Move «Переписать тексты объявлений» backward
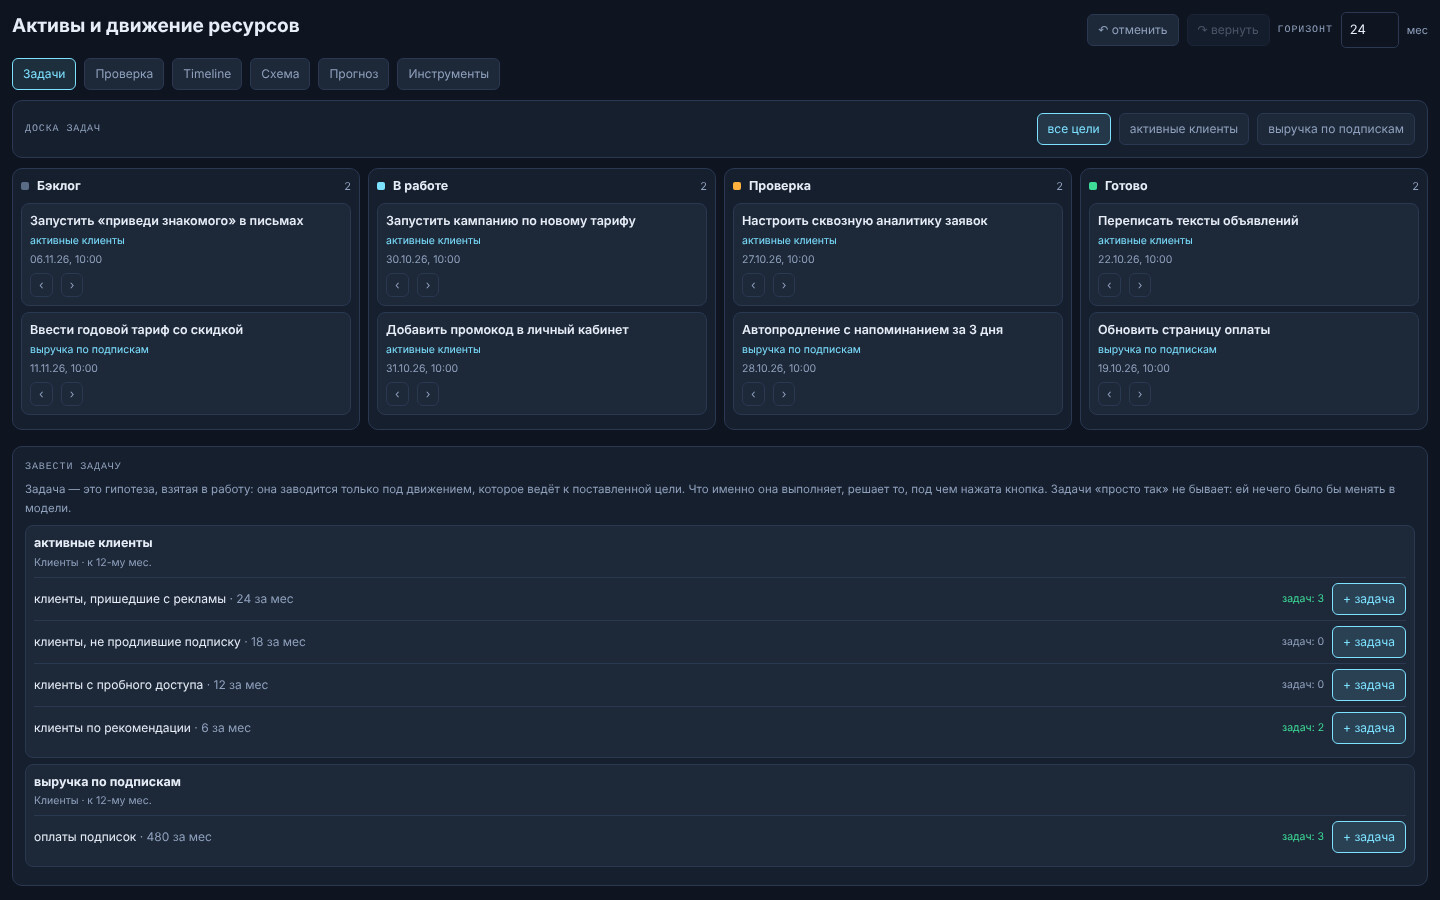 [x=1109, y=286]
